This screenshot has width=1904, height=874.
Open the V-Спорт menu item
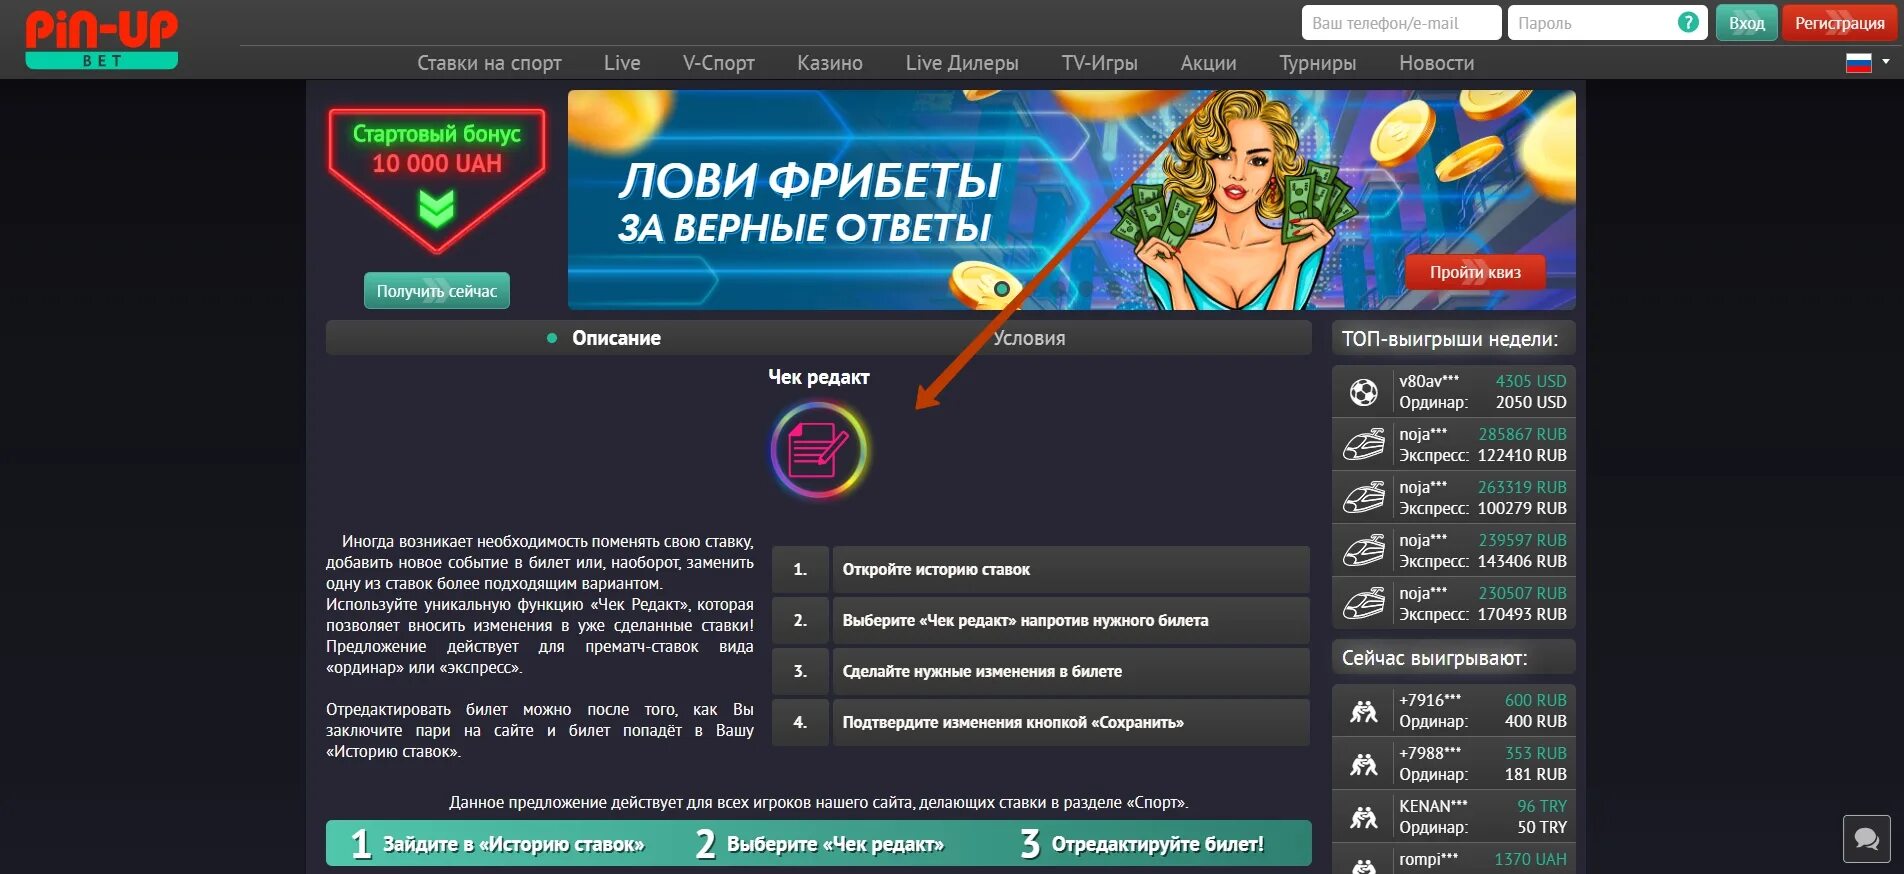coord(719,63)
